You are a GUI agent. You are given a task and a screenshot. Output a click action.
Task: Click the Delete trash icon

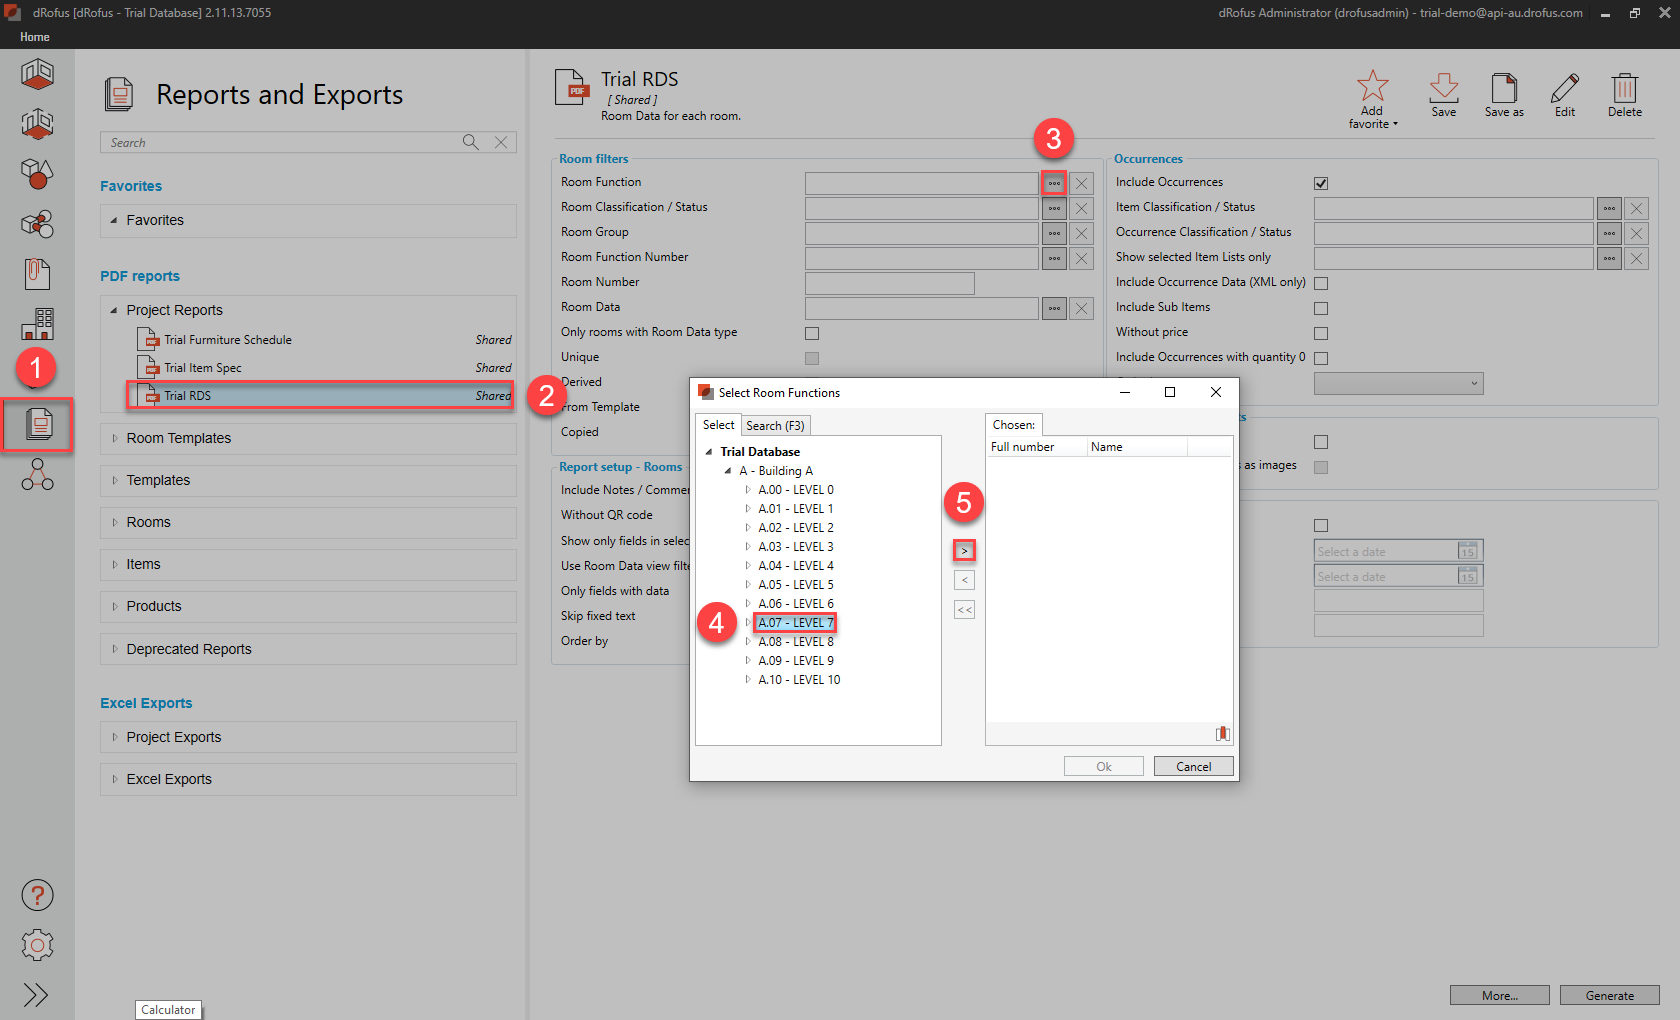tap(1623, 95)
